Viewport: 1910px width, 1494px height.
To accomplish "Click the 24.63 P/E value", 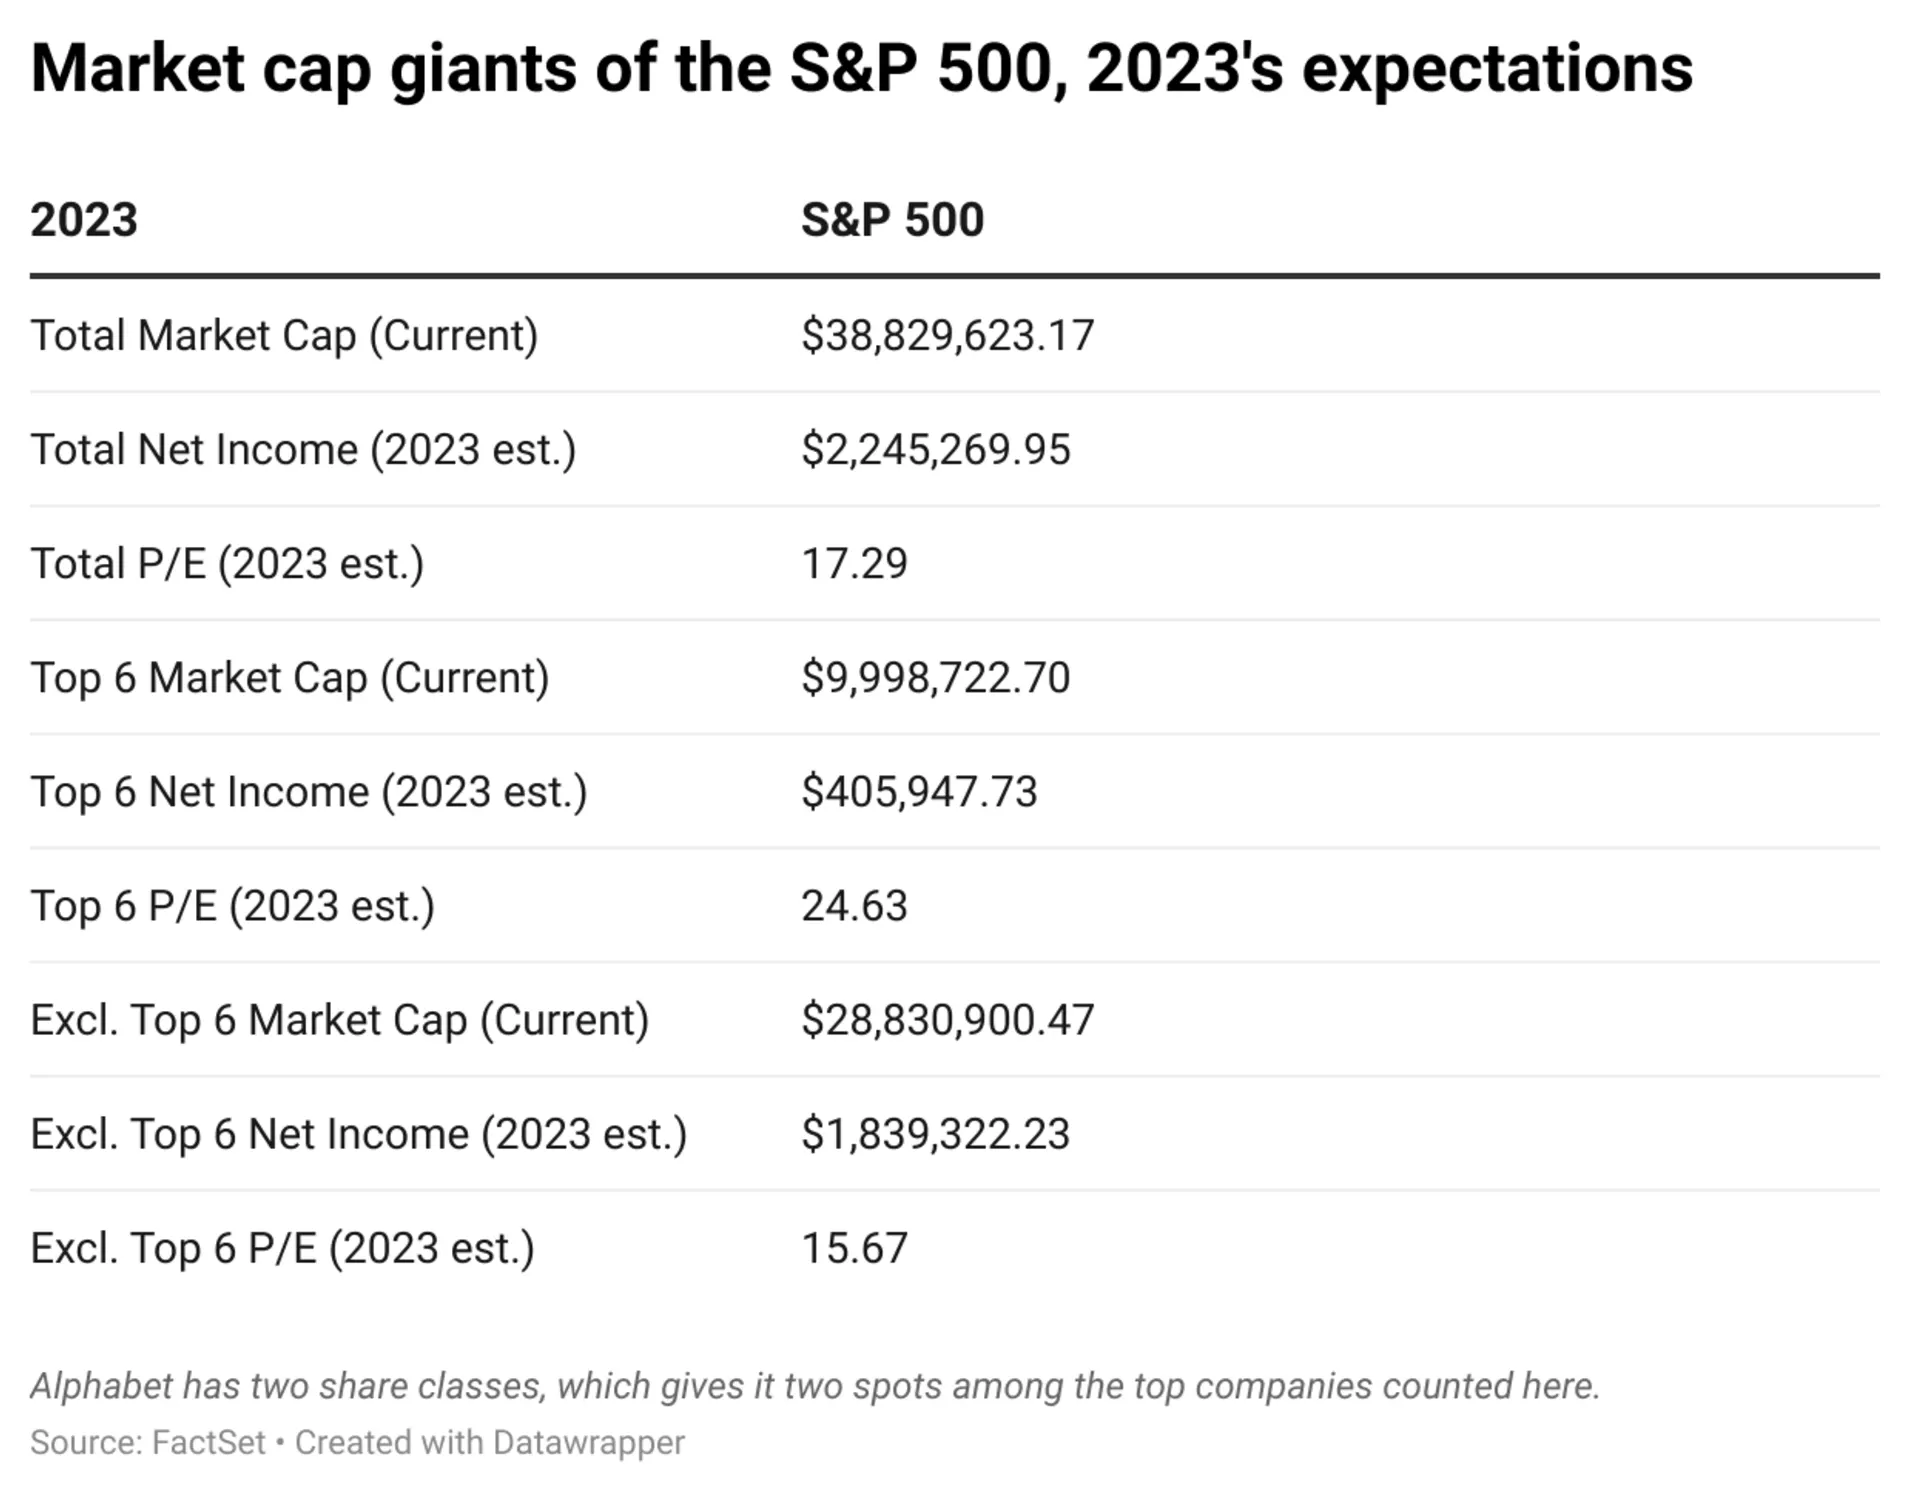I will 854,906.
